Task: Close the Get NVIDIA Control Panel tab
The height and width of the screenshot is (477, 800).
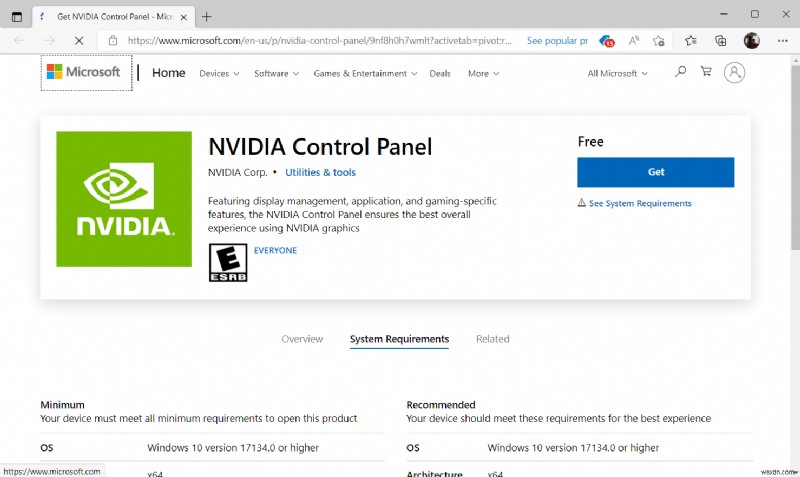Action: [184, 17]
